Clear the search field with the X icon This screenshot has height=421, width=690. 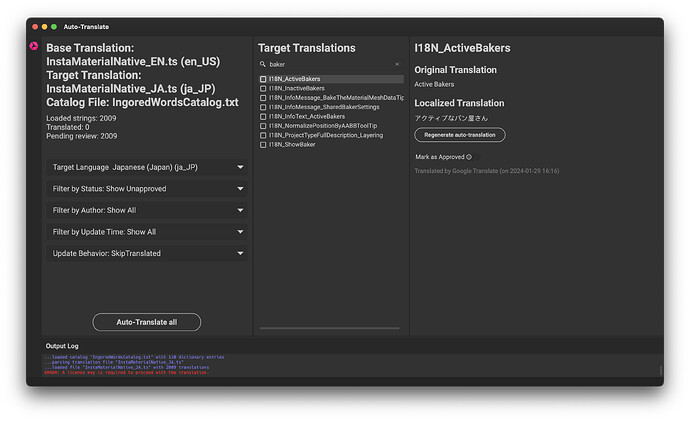(x=396, y=64)
